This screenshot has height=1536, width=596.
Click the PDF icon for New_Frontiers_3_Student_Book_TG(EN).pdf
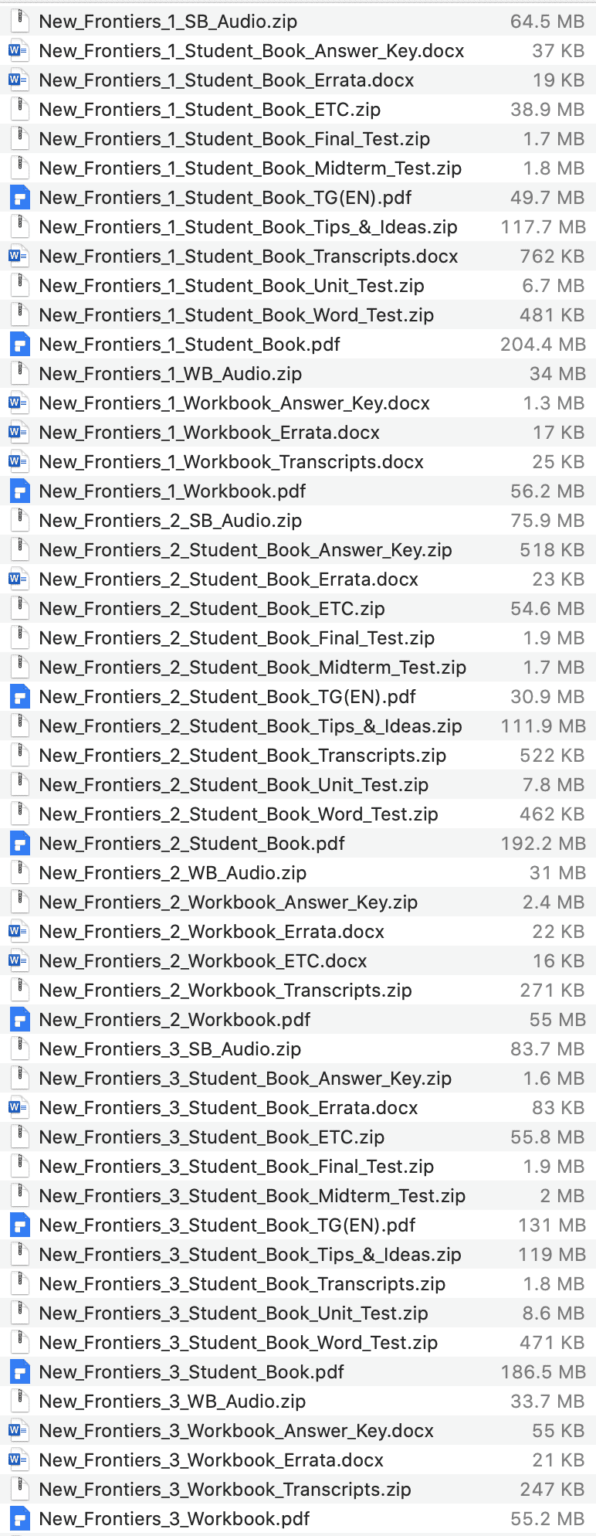click(22, 1224)
